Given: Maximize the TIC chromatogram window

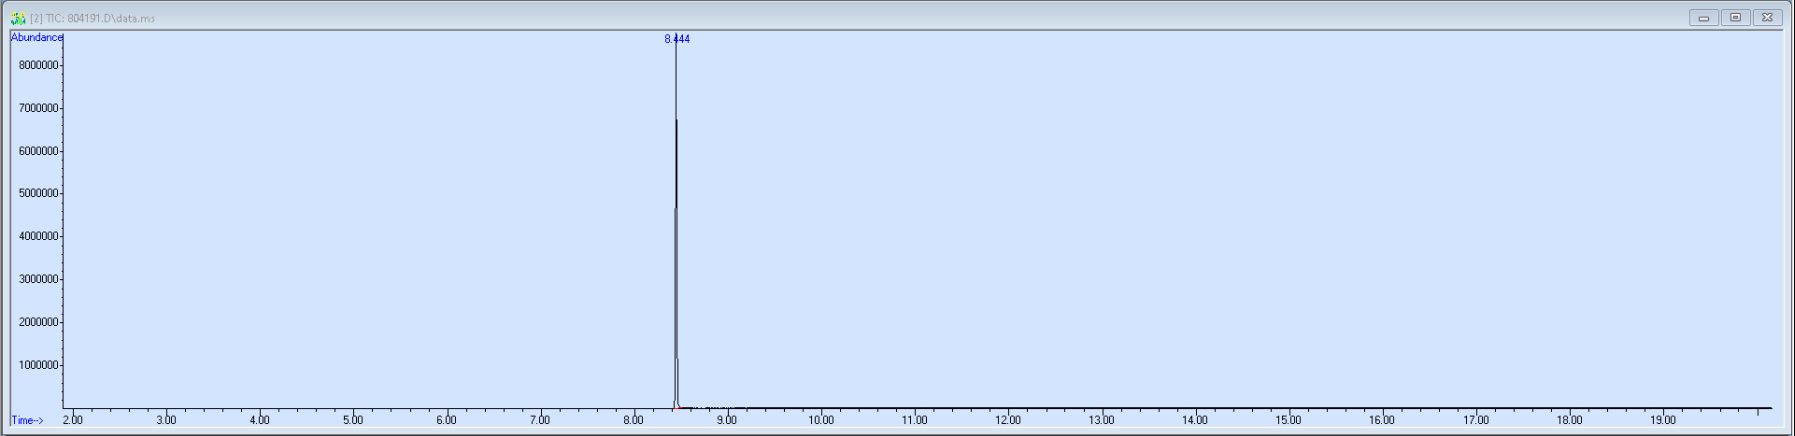Looking at the screenshot, I should coord(1736,17).
